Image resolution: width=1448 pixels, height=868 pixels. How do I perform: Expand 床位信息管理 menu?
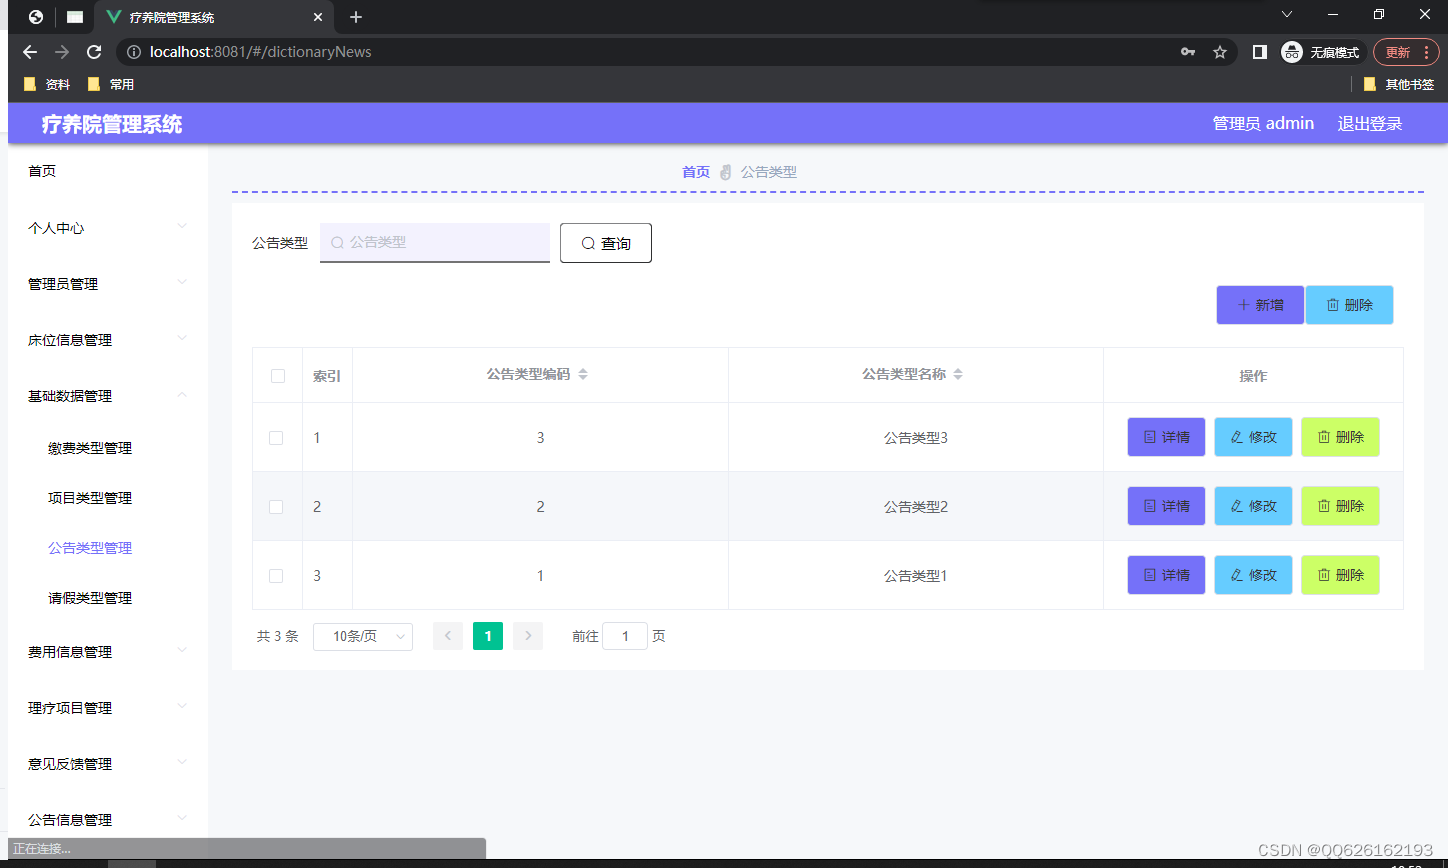(x=108, y=340)
